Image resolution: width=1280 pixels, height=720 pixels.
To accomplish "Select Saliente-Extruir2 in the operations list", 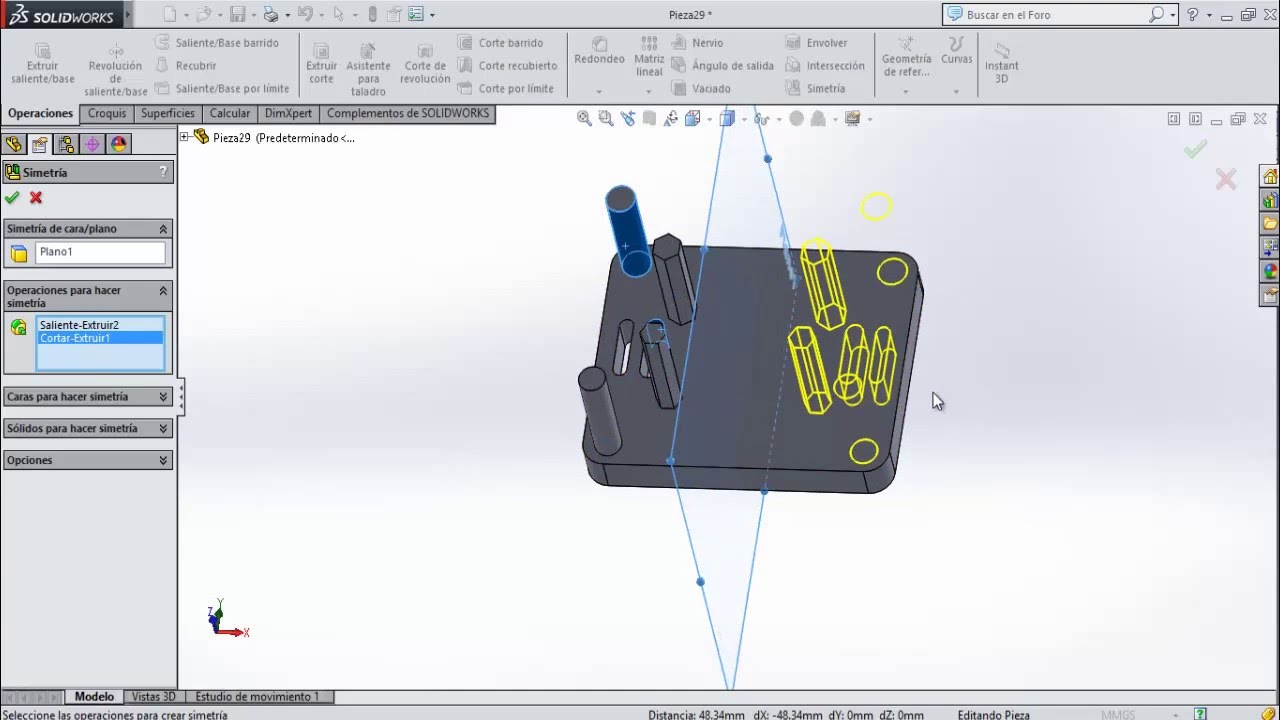I will point(79,325).
